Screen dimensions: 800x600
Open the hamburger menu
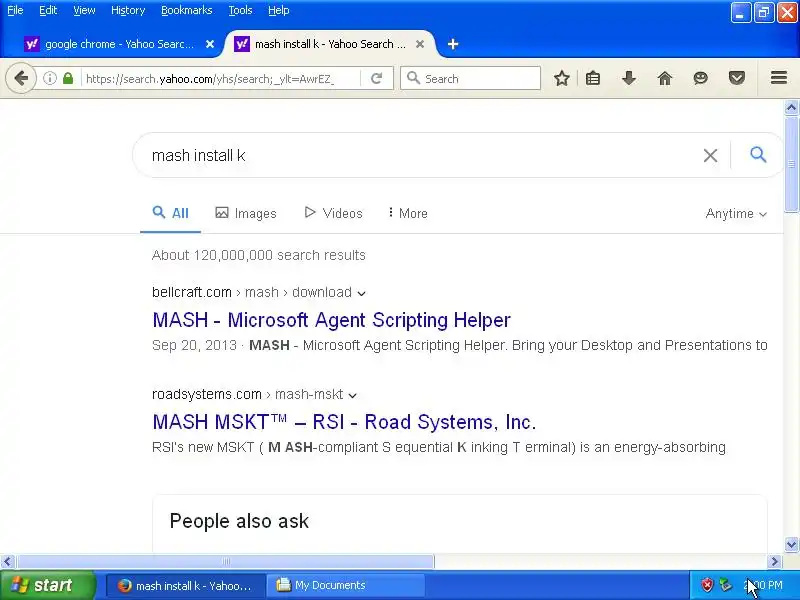tap(779, 78)
